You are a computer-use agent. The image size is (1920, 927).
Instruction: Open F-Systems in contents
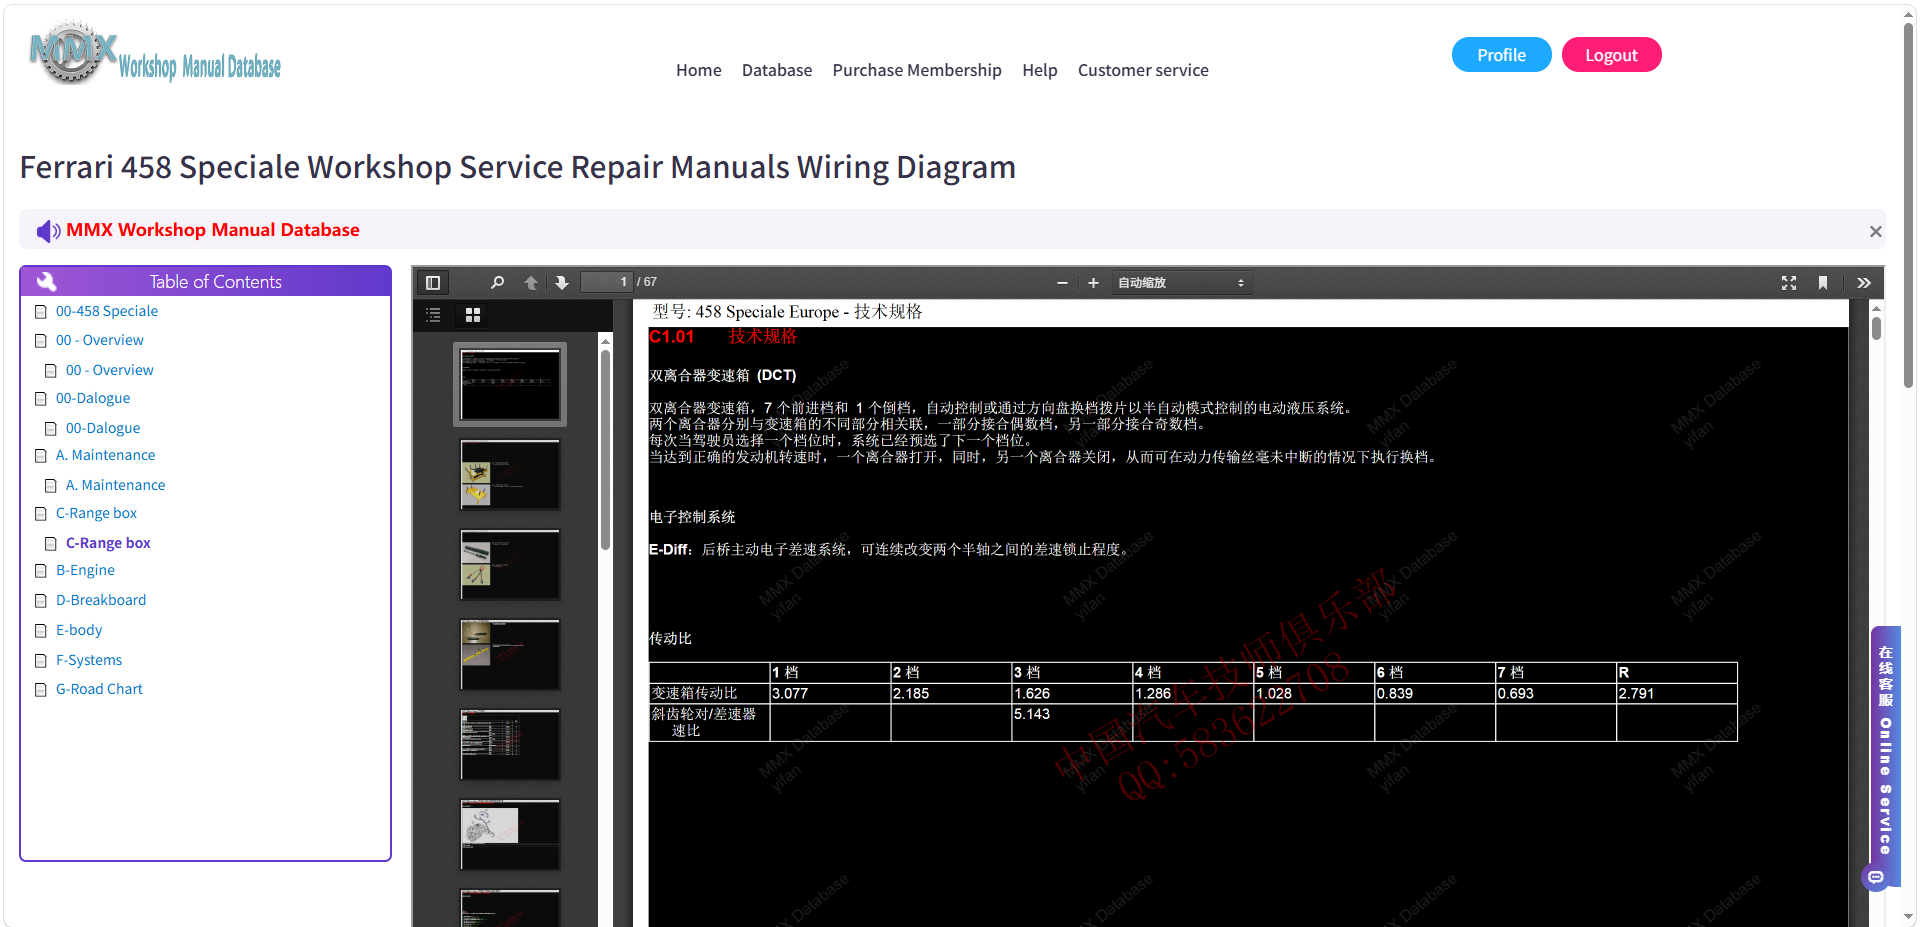(89, 660)
